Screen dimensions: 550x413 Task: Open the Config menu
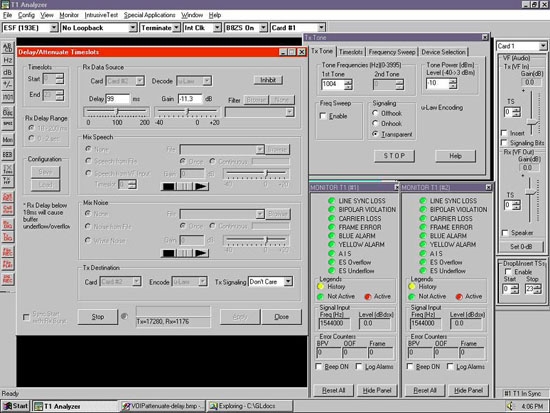[26, 15]
